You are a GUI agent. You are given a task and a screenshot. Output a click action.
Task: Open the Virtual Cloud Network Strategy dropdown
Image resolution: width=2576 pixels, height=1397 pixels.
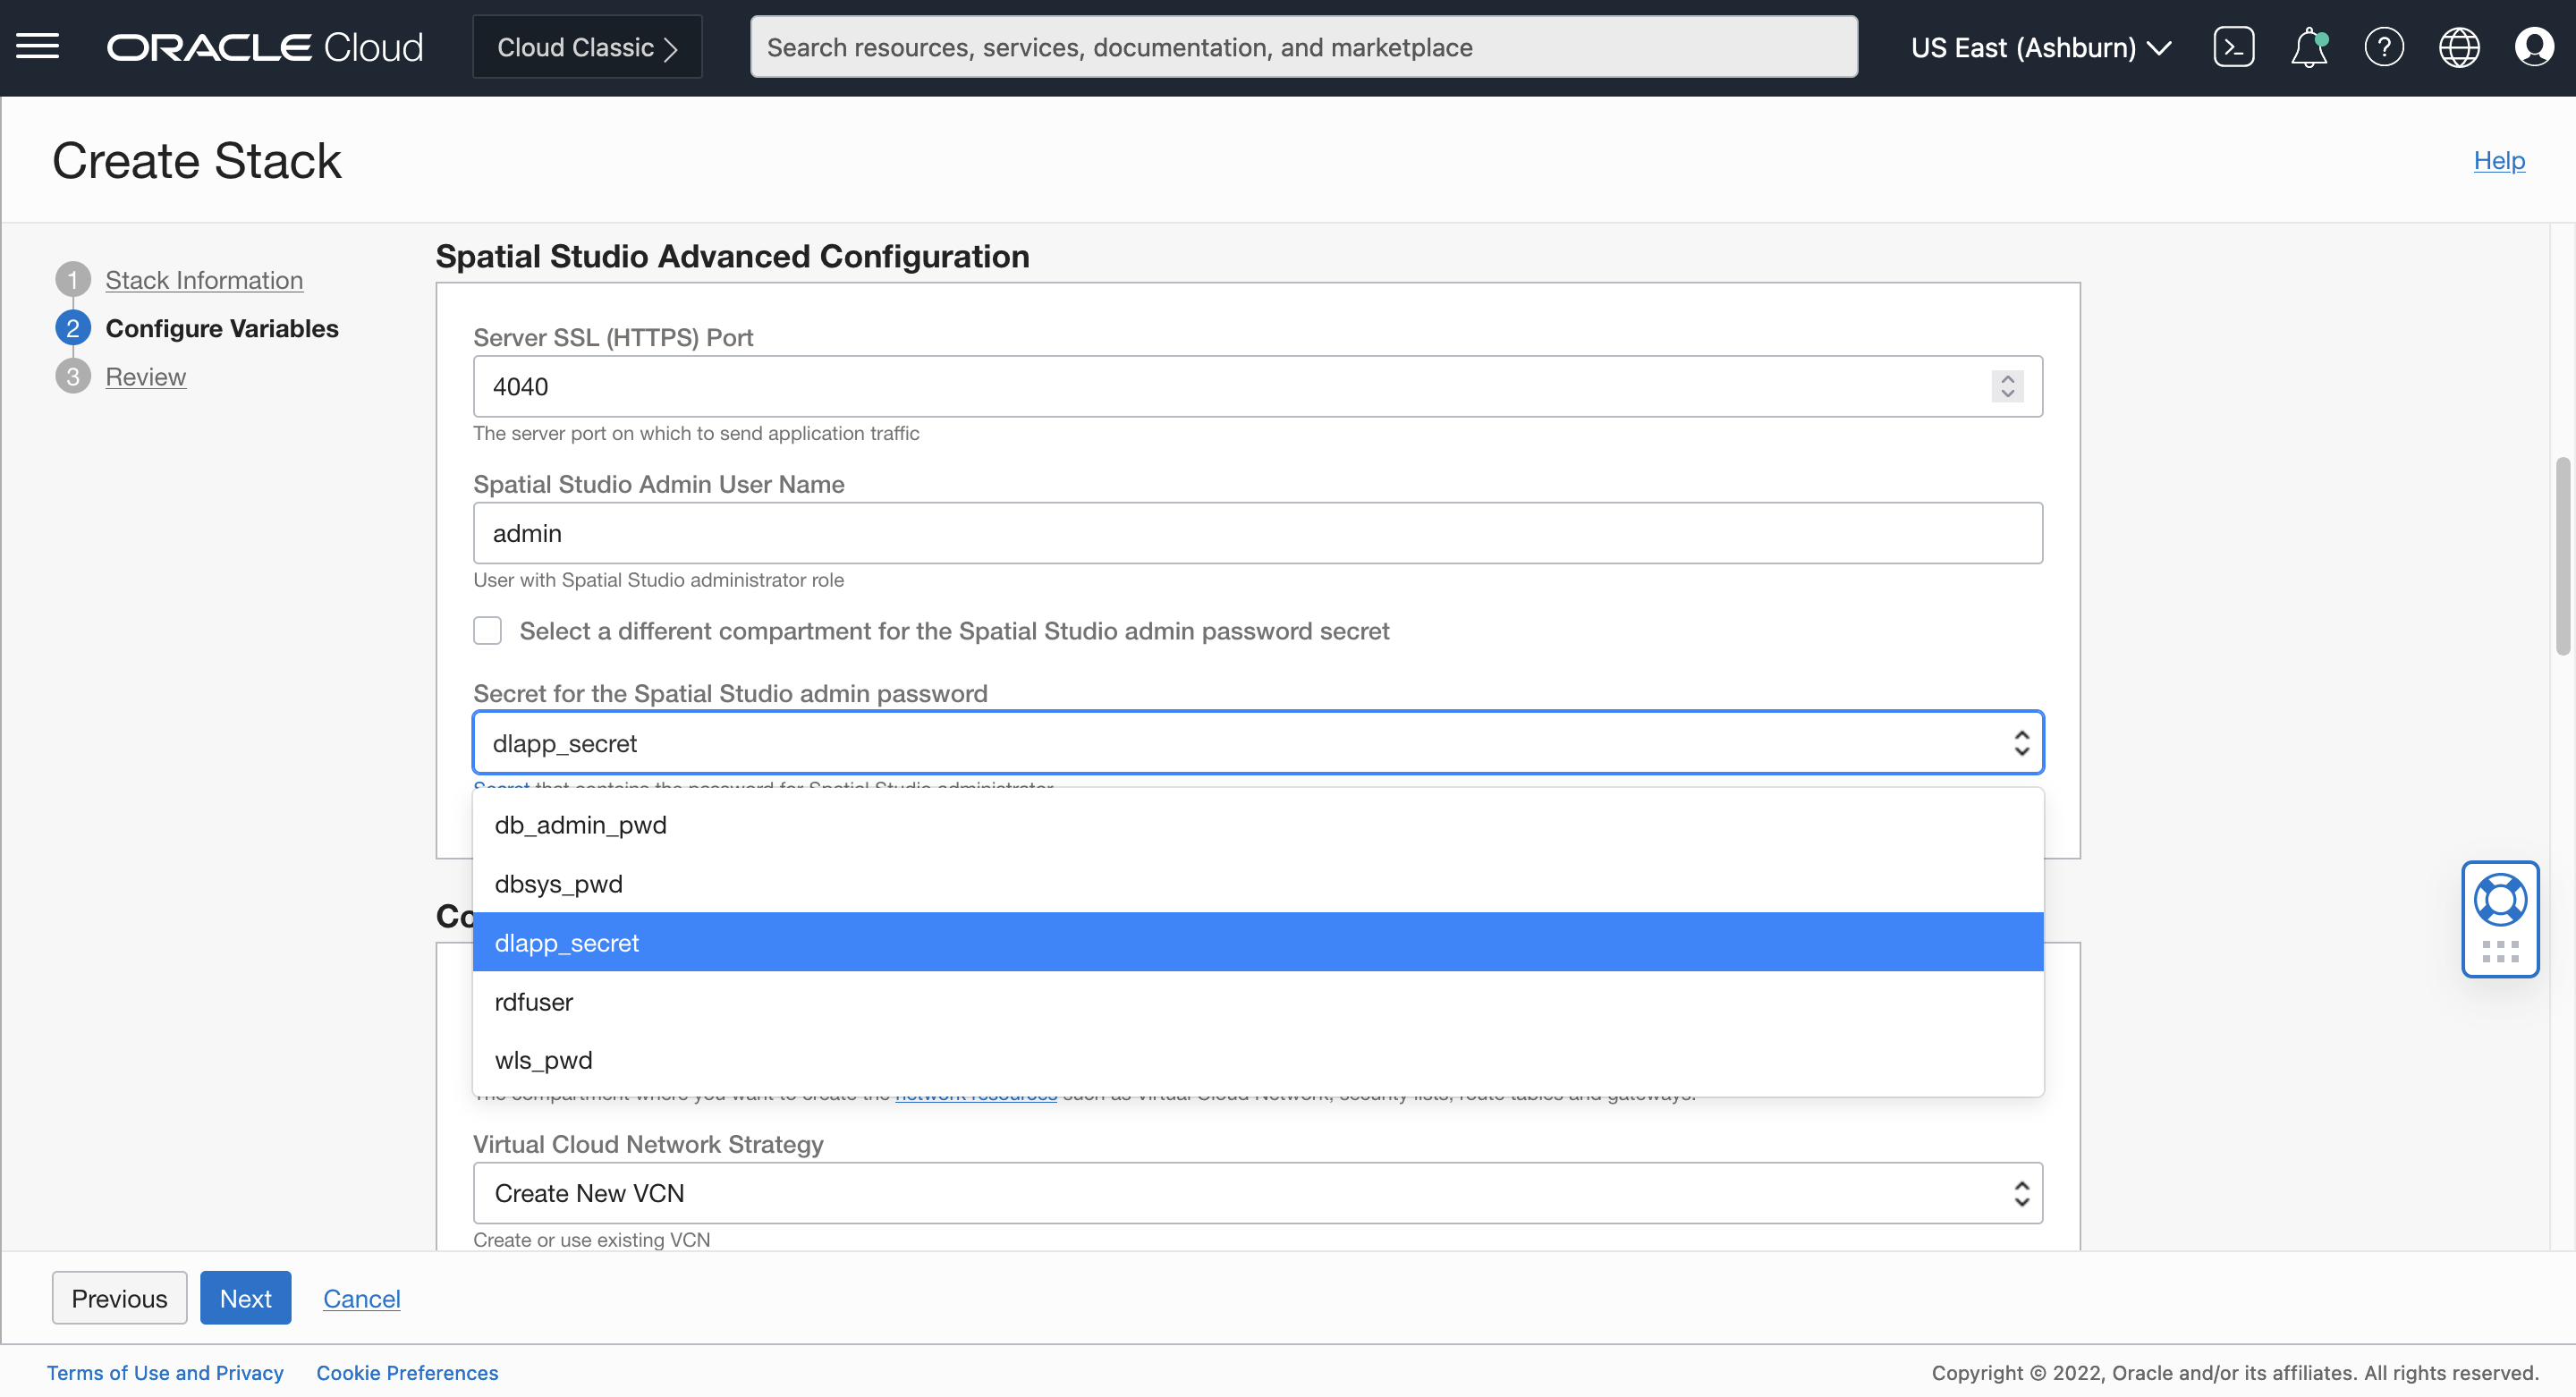point(1257,1193)
